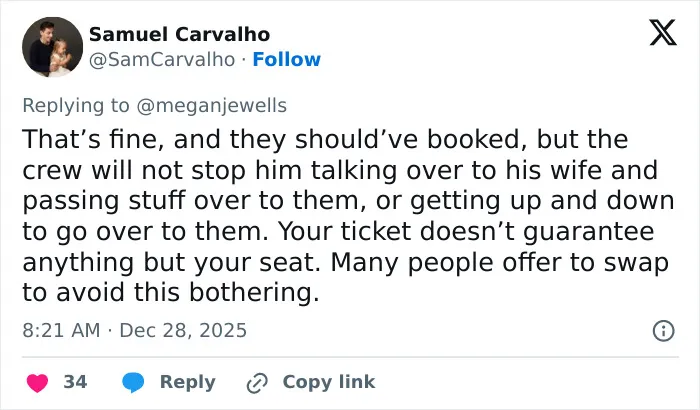
Task: Click the 34 likes count
Action: (75, 382)
